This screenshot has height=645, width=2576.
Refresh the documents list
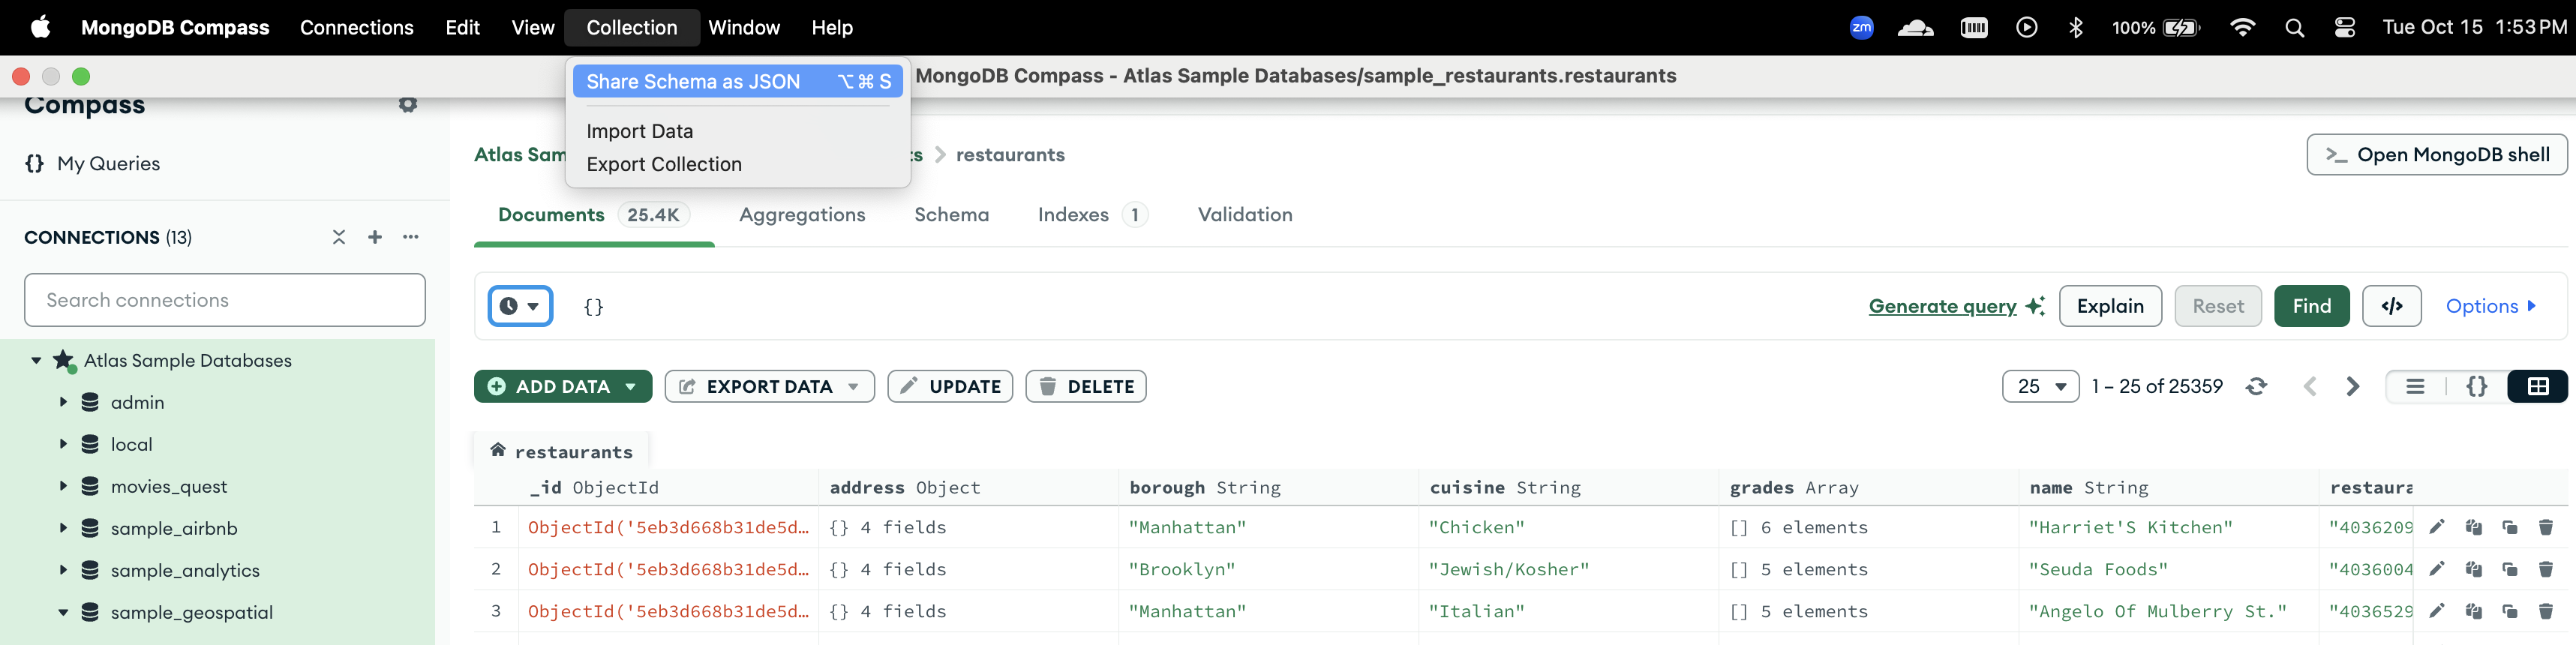tap(2256, 386)
